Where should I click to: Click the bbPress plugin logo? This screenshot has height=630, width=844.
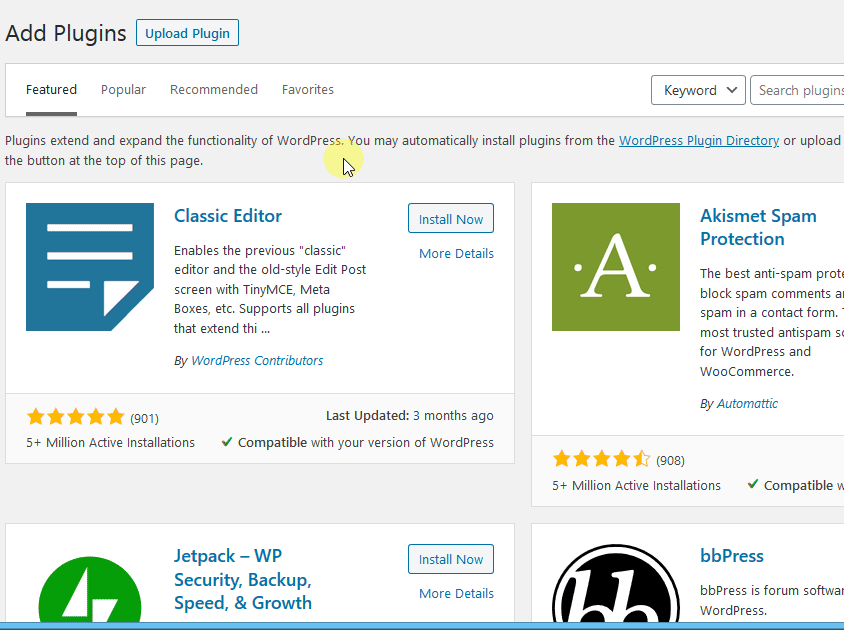[616, 590]
